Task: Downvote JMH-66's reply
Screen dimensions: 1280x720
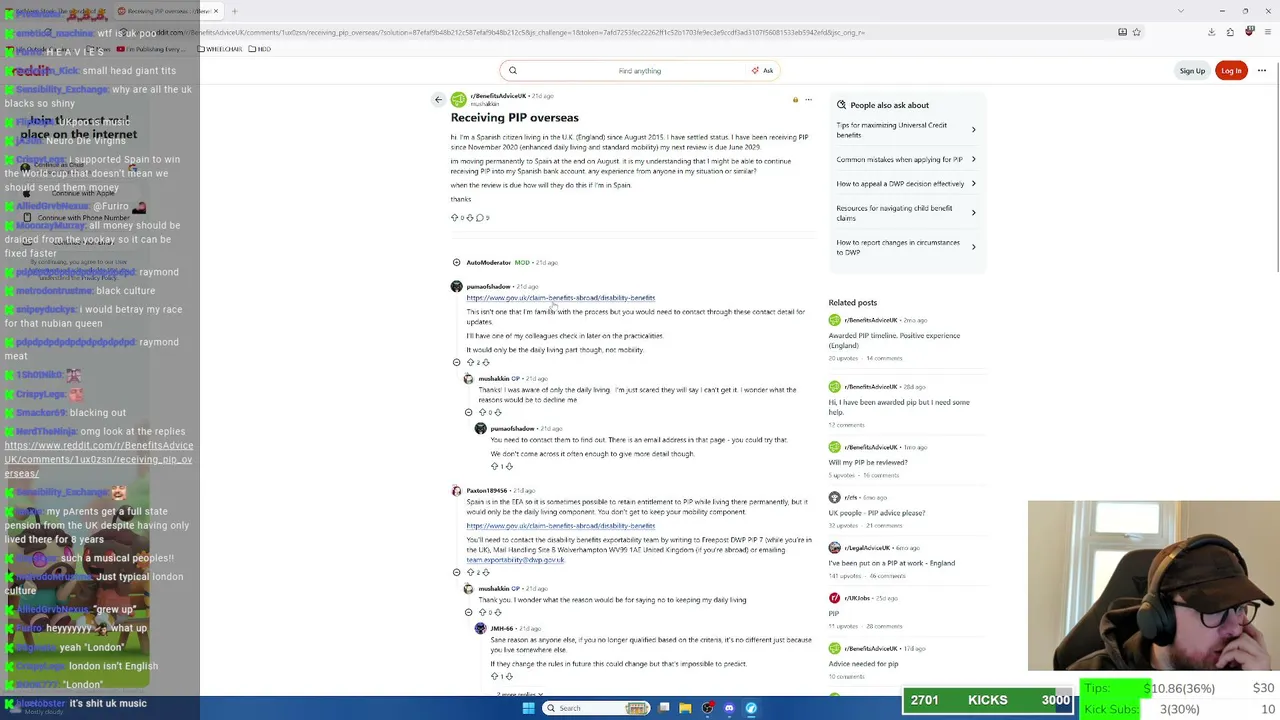Action: pos(509,676)
